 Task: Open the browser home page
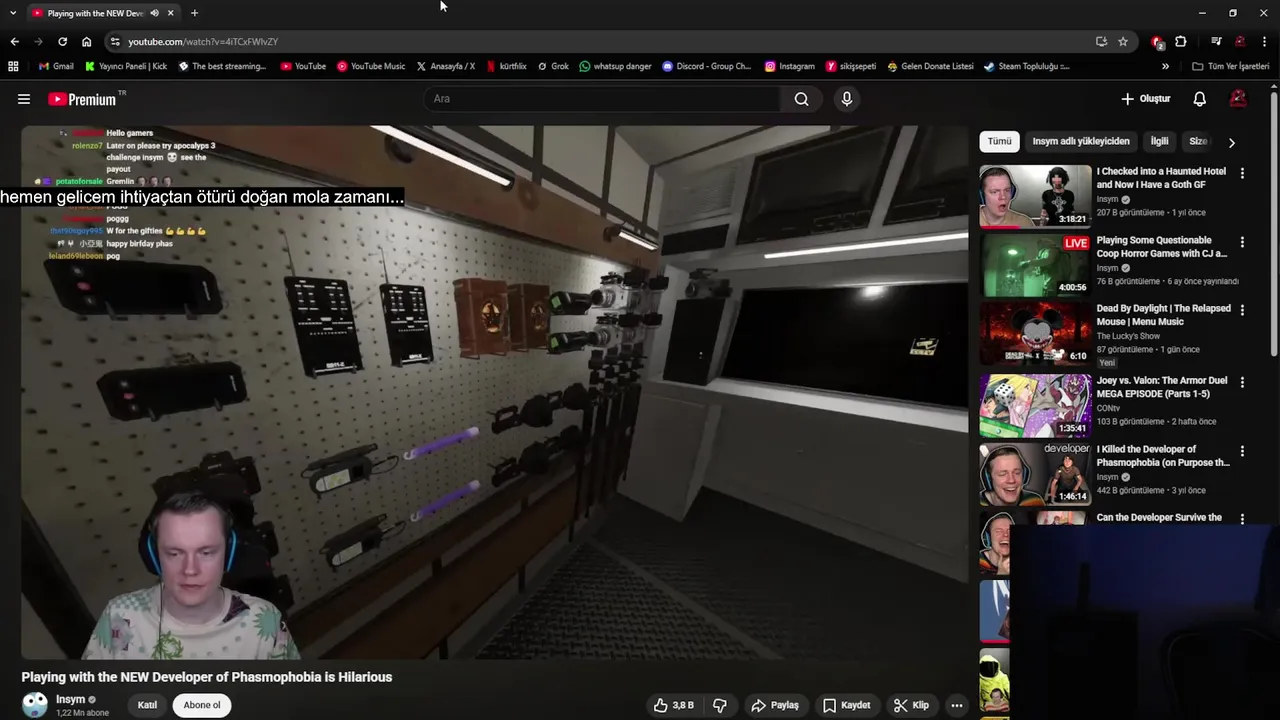87,41
